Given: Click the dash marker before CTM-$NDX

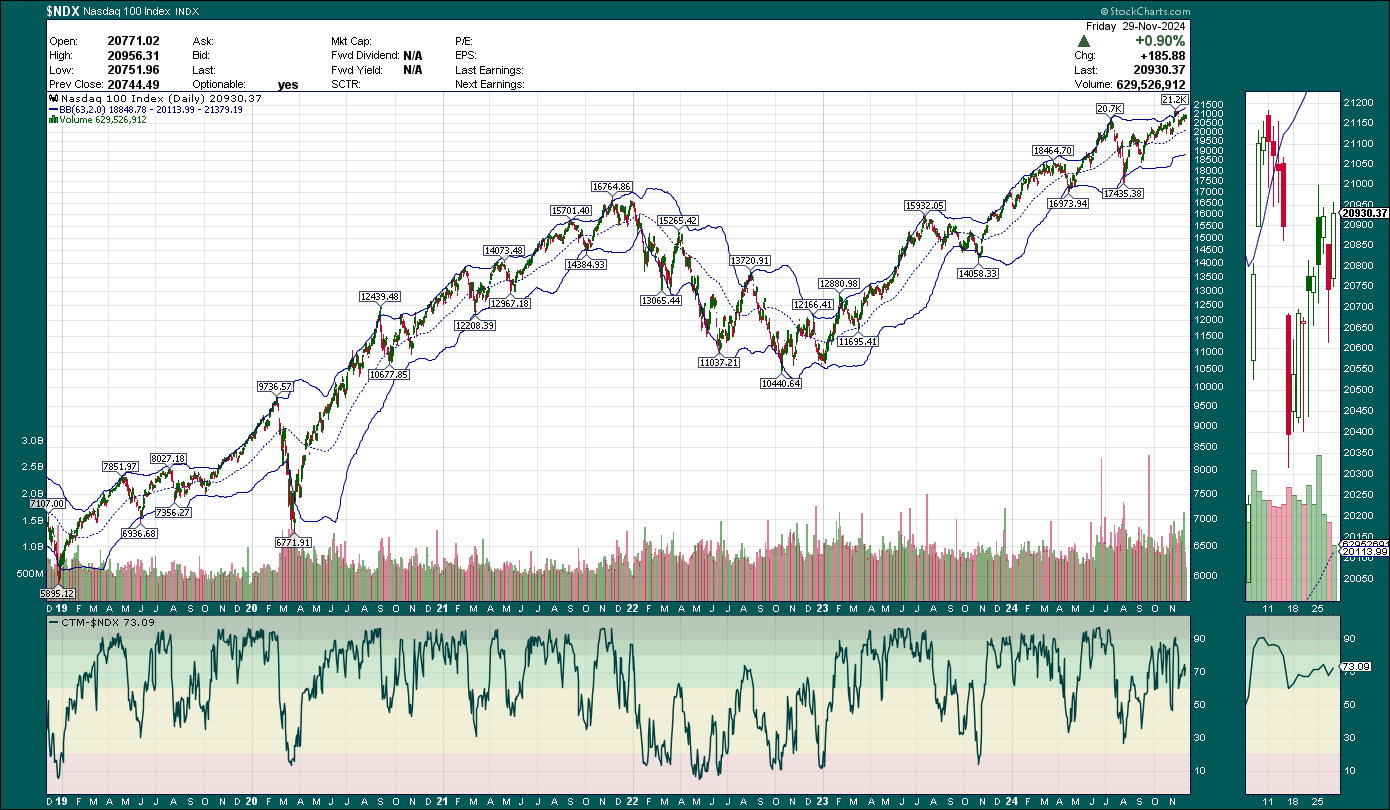Looking at the screenshot, I should tap(54, 622).
